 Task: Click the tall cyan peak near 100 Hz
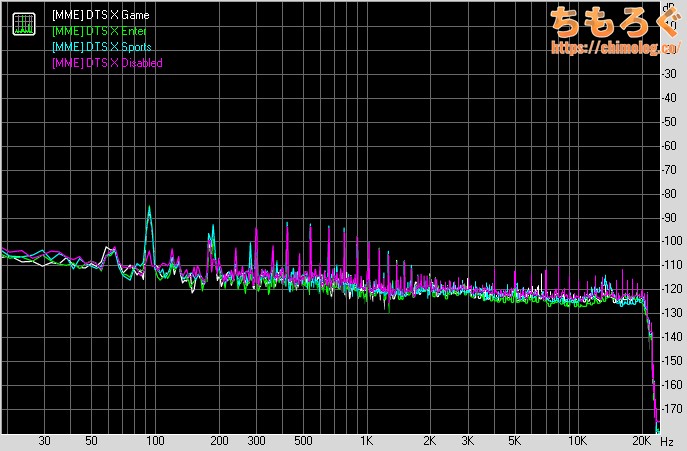[149, 211]
